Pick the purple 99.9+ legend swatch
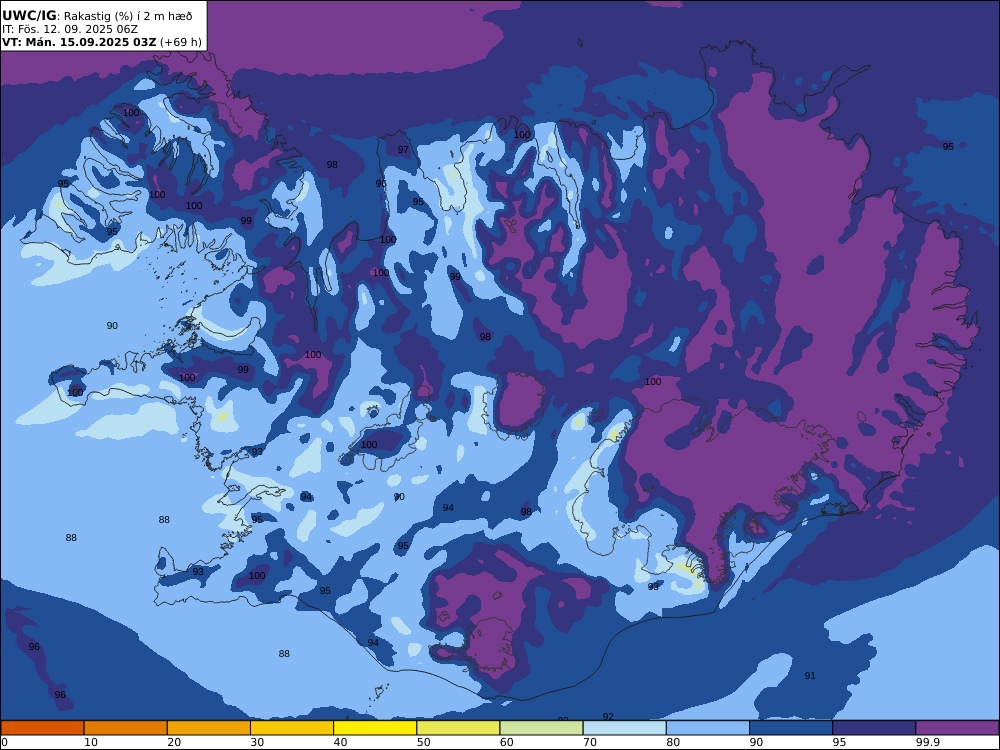Viewport: 1000px width, 750px height. click(957, 728)
